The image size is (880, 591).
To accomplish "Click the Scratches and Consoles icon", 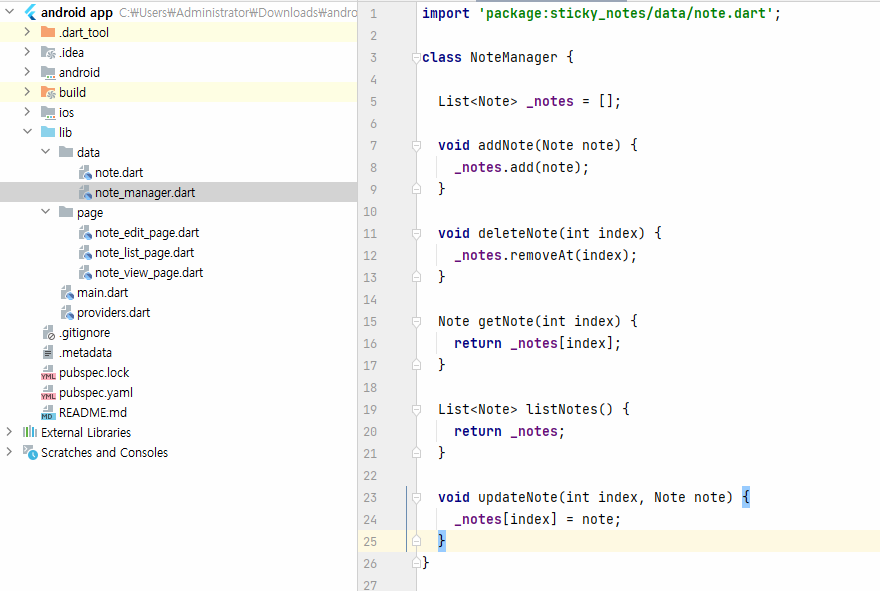I will pos(30,453).
